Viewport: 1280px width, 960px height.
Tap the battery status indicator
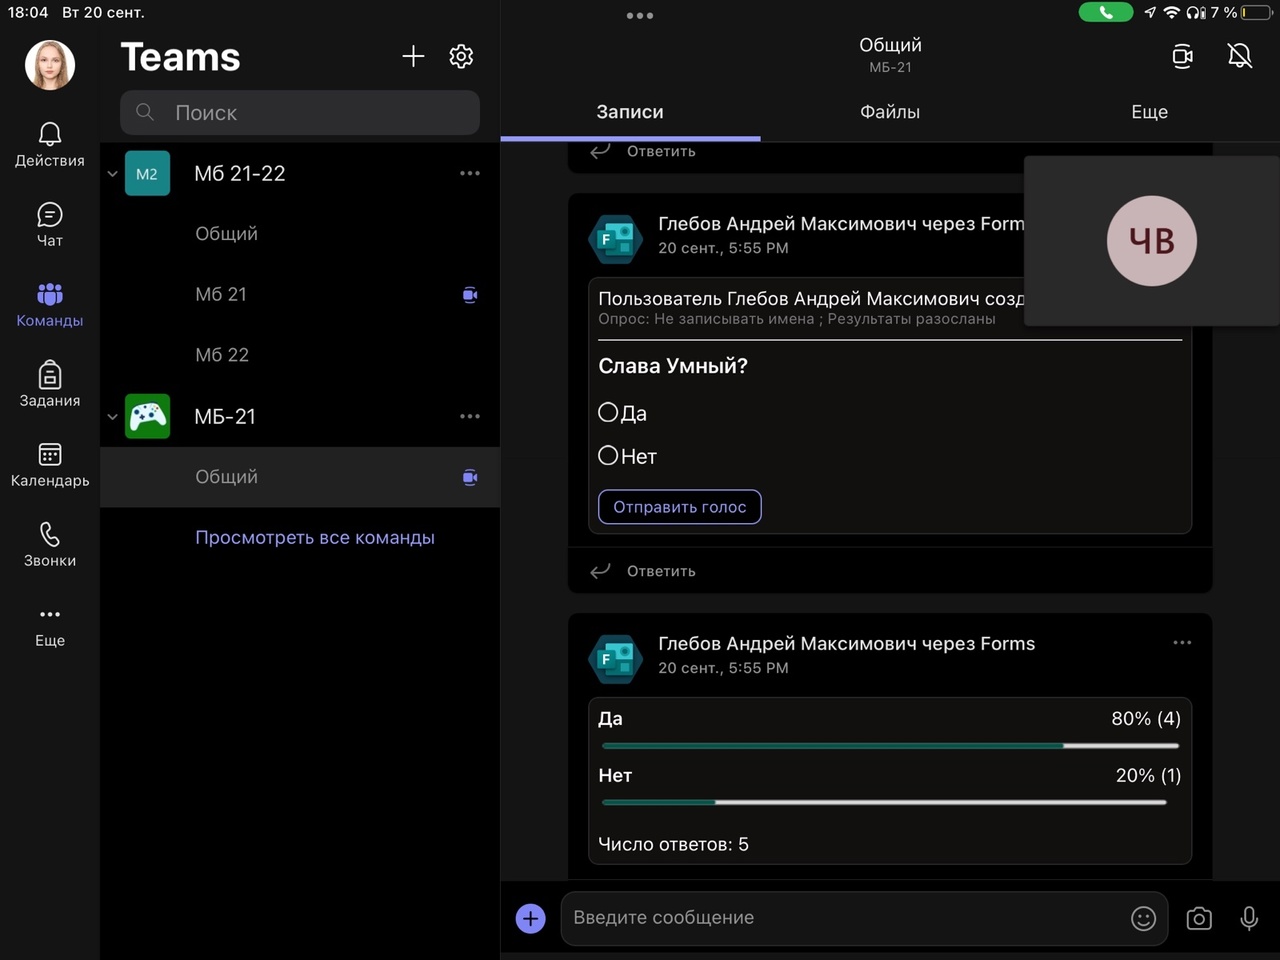(1258, 13)
